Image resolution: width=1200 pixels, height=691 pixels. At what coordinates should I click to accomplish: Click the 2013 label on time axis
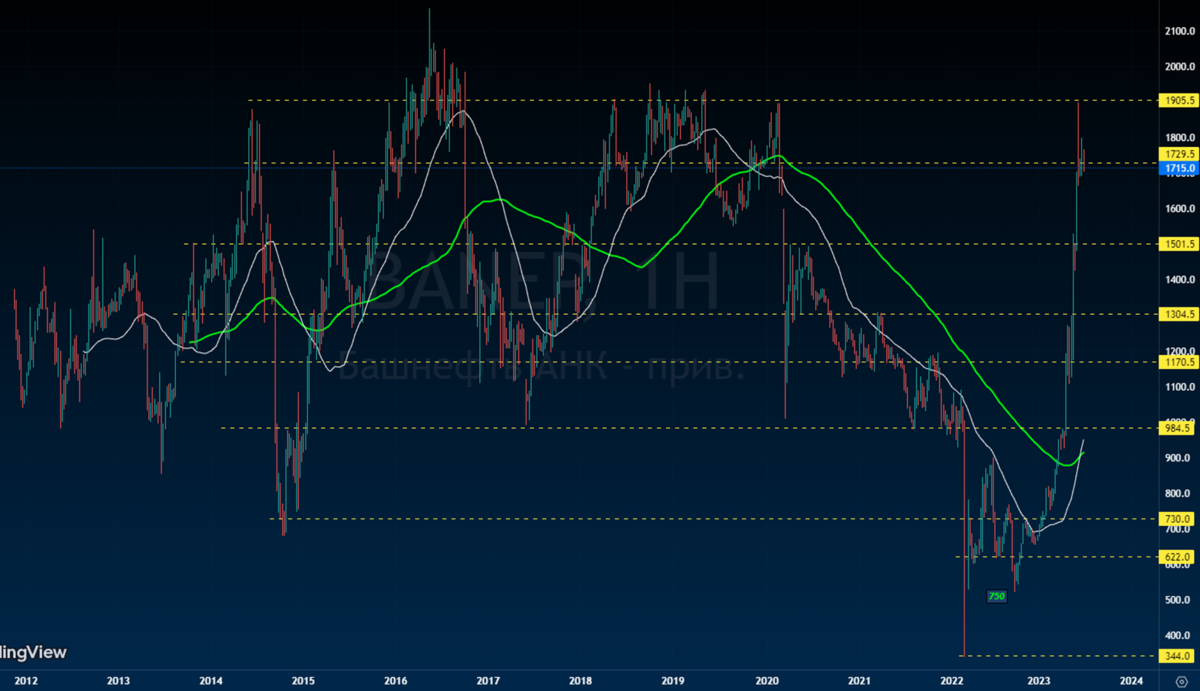[119, 680]
